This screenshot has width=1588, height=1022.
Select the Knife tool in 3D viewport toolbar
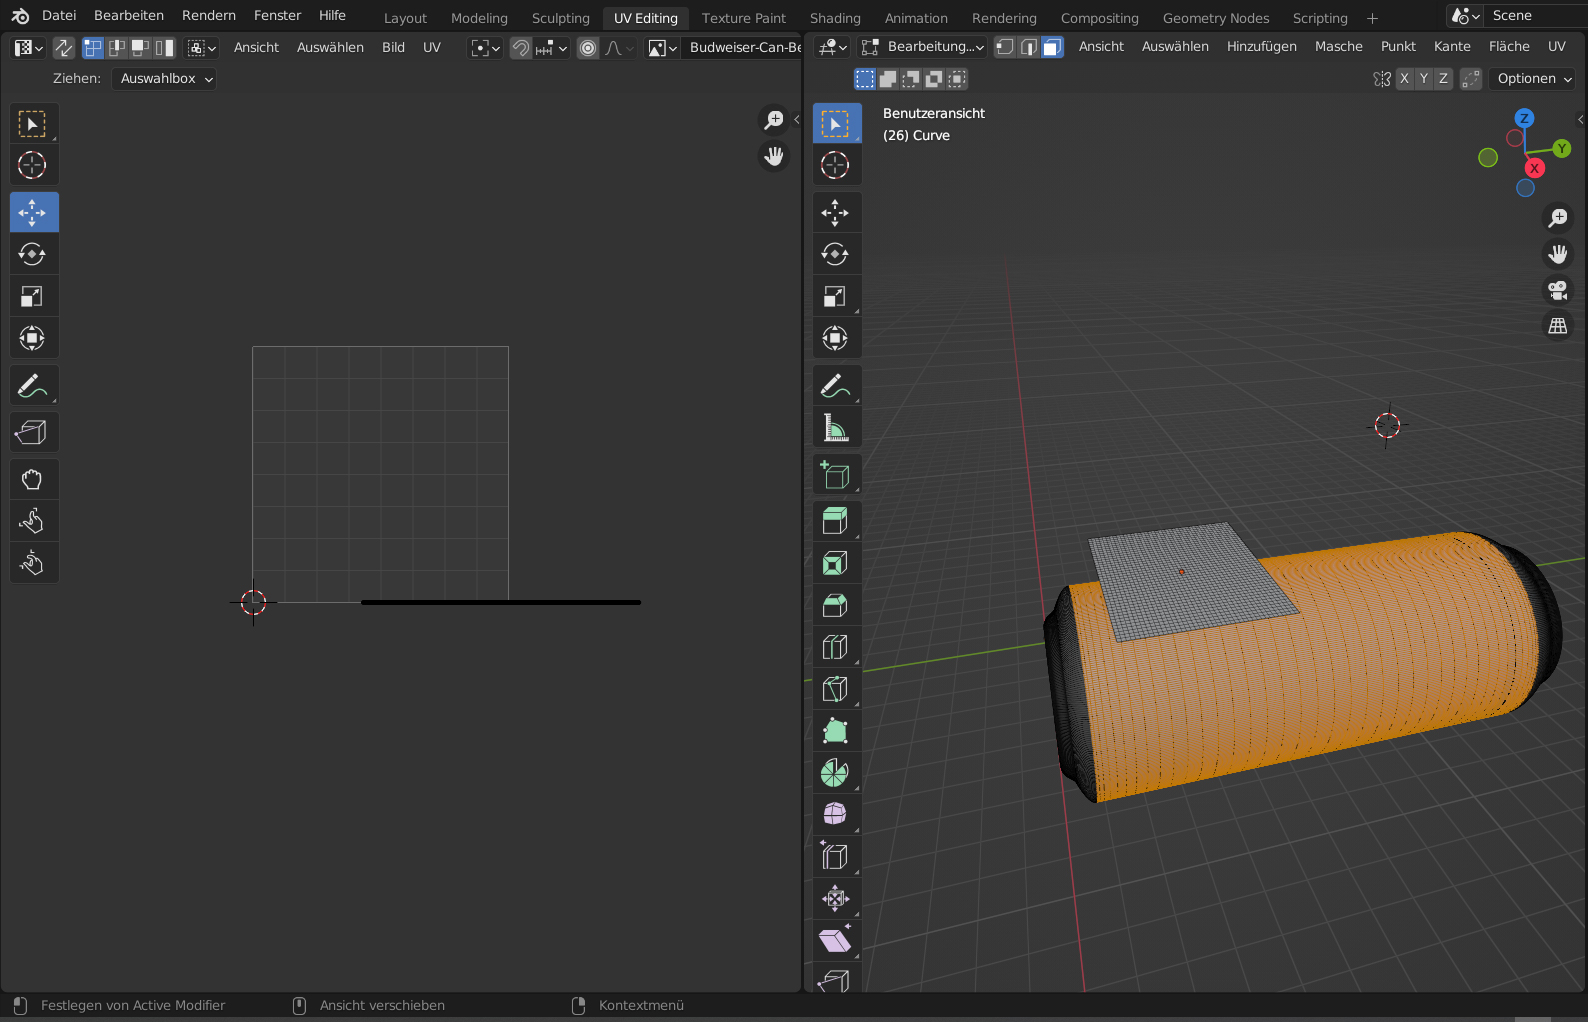point(834,689)
